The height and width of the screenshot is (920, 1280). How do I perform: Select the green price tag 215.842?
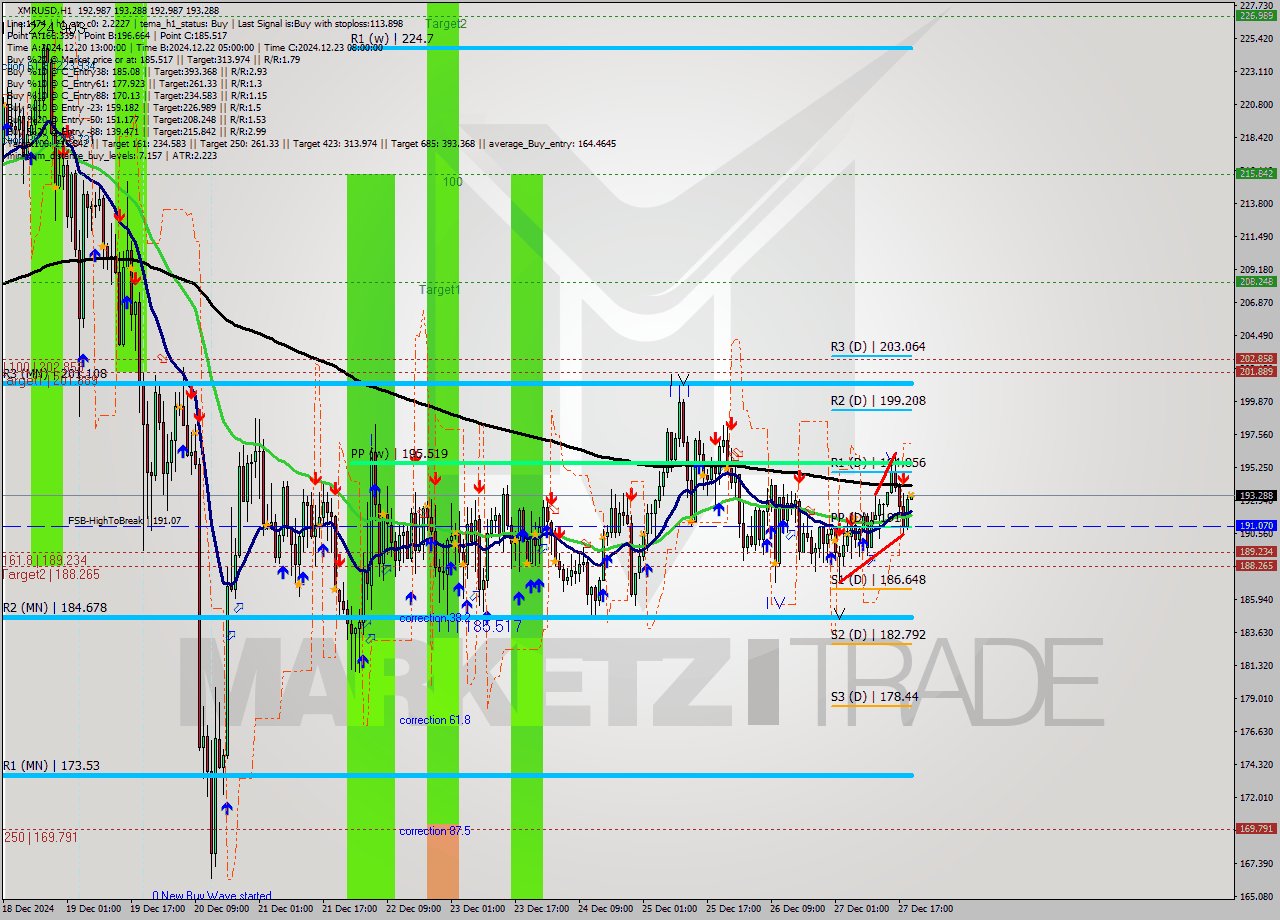(1256, 173)
